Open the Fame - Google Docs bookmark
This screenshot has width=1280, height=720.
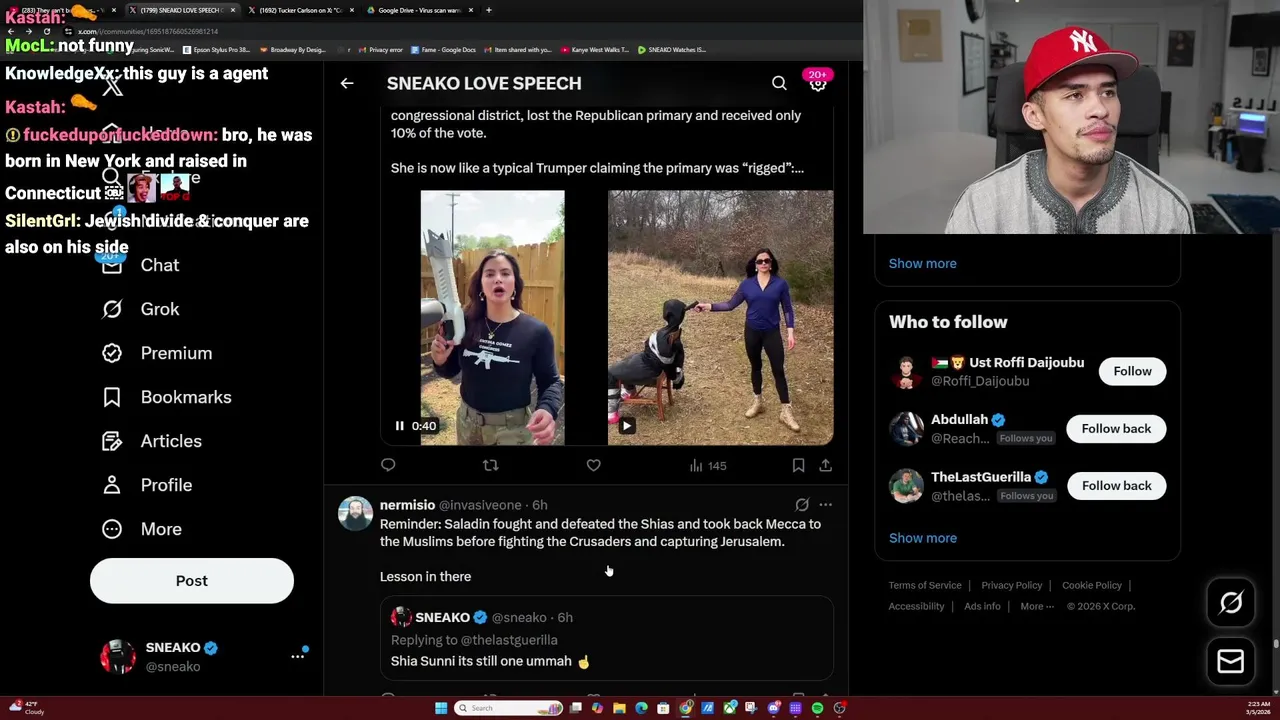[443, 49]
